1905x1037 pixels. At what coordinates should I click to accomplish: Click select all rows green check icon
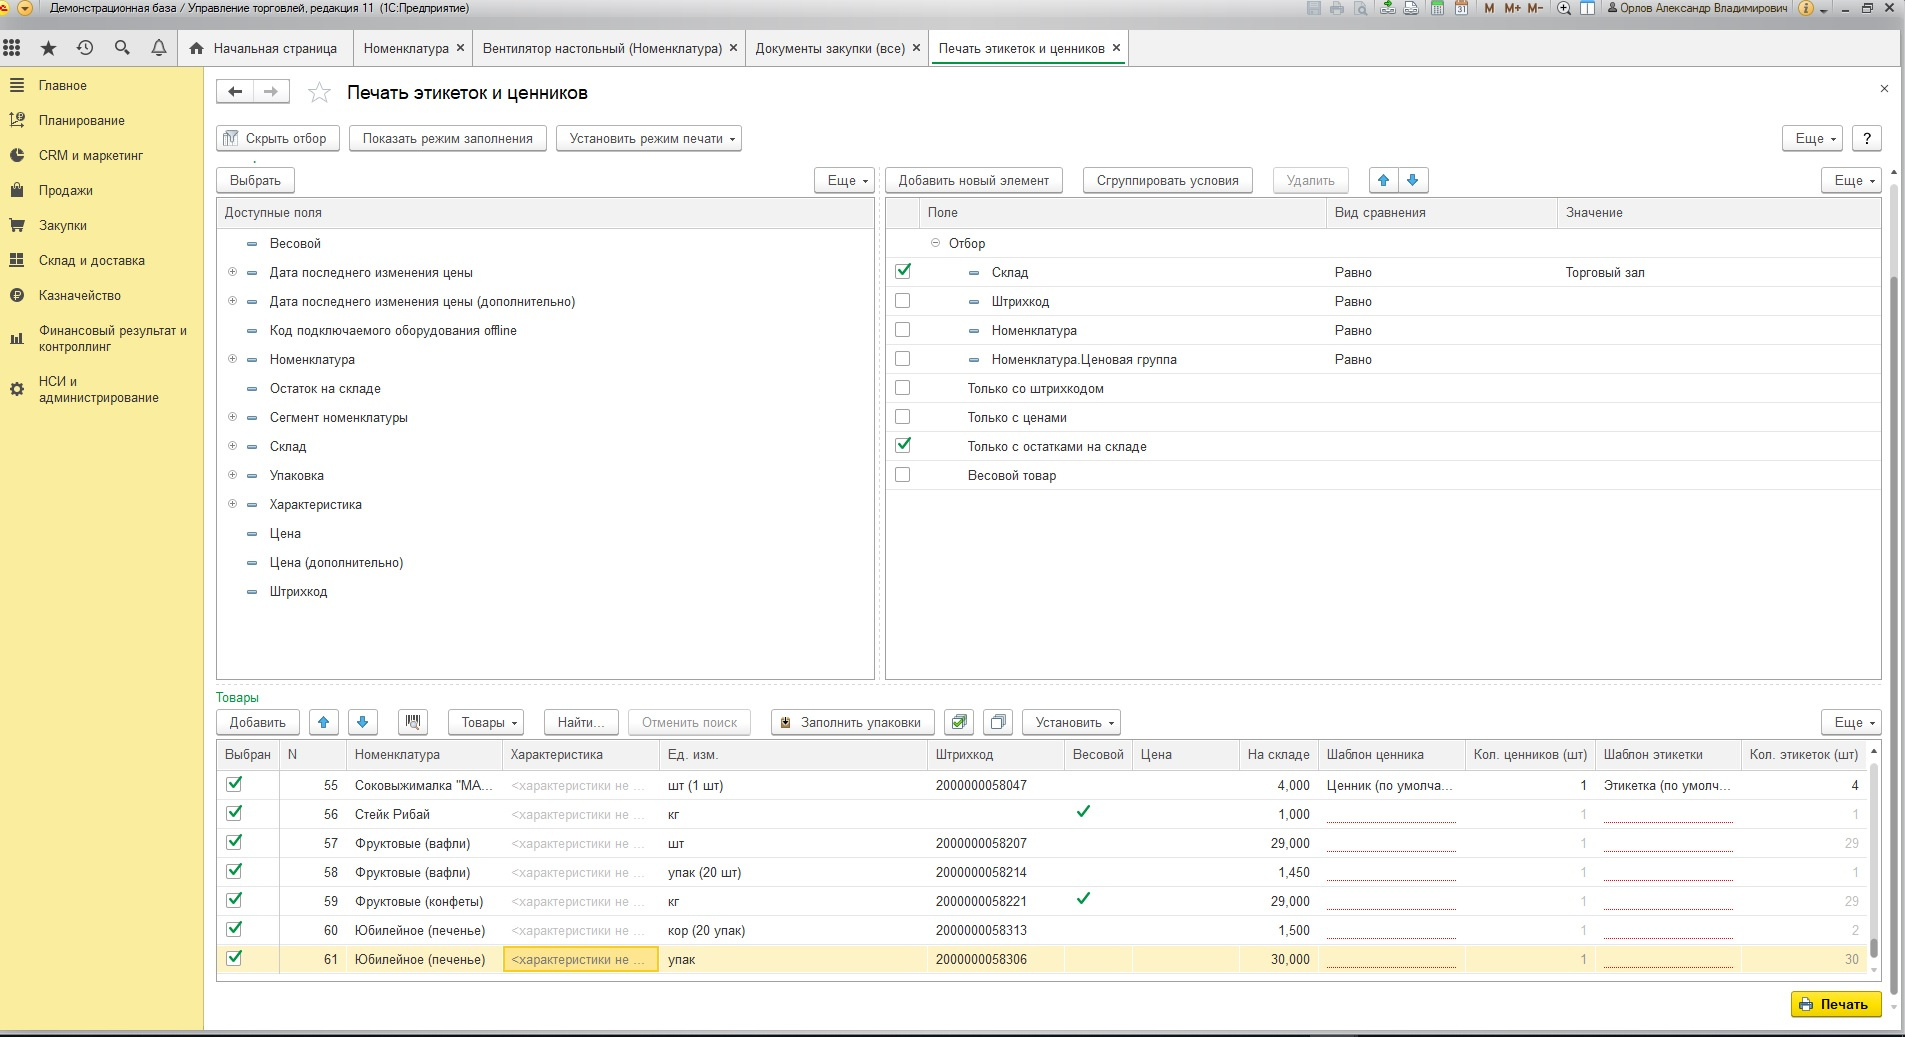[959, 722]
